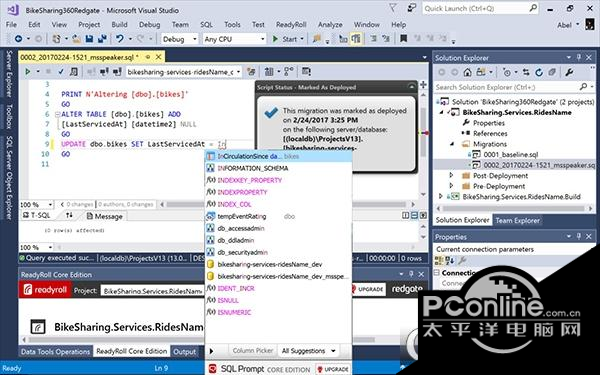Click in the Quick Launch search box
The width and height of the screenshot is (600, 375).
click(481, 8)
